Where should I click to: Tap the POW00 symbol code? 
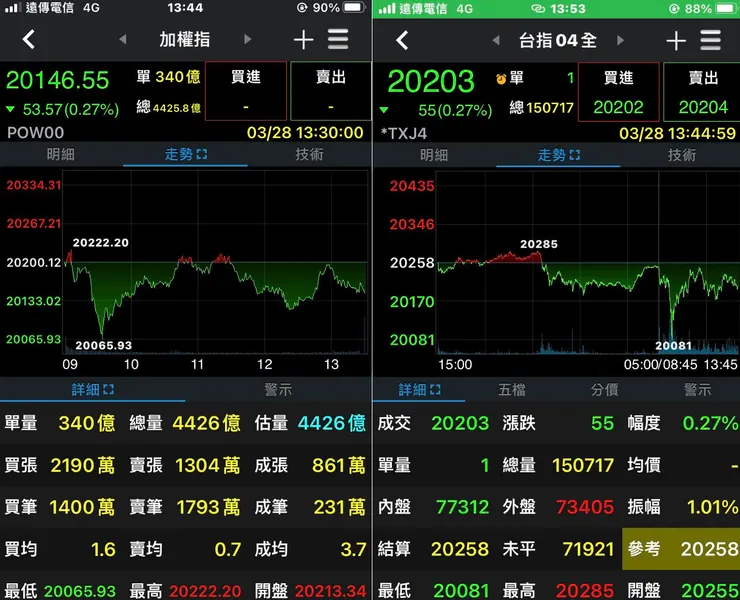coord(35,133)
